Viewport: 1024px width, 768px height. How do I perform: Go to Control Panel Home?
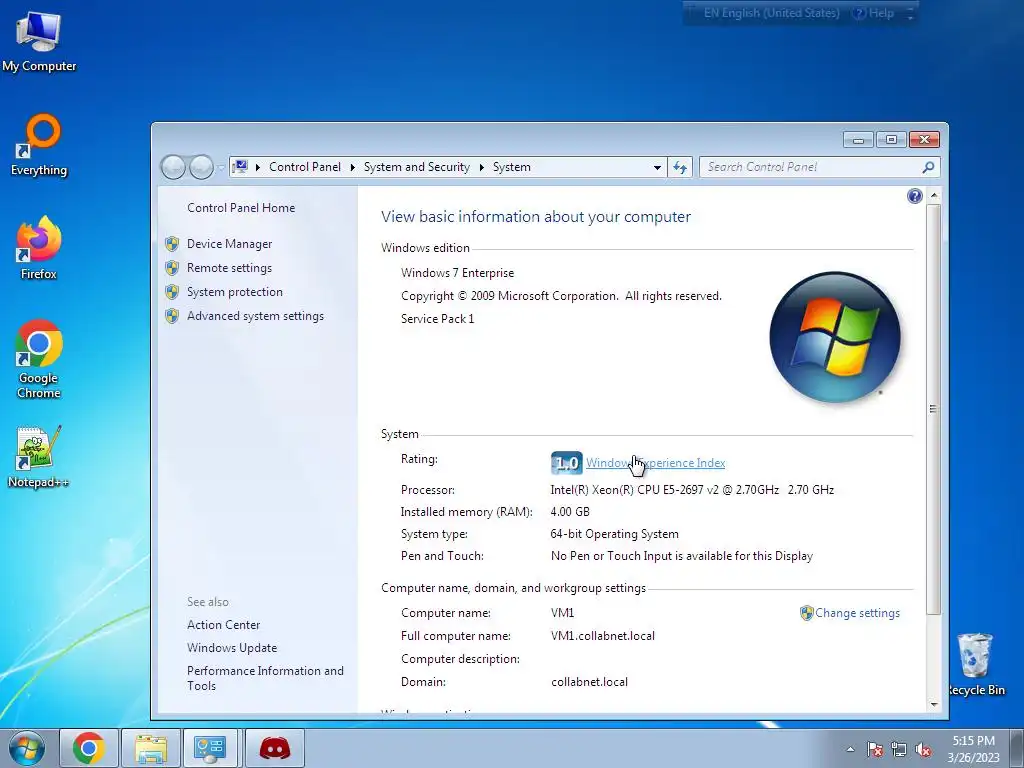pos(241,208)
